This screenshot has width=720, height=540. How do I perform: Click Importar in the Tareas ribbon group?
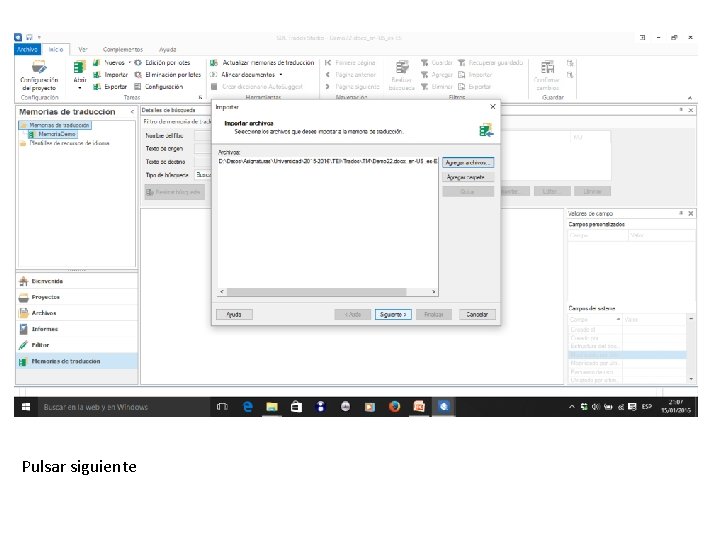(111, 74)
